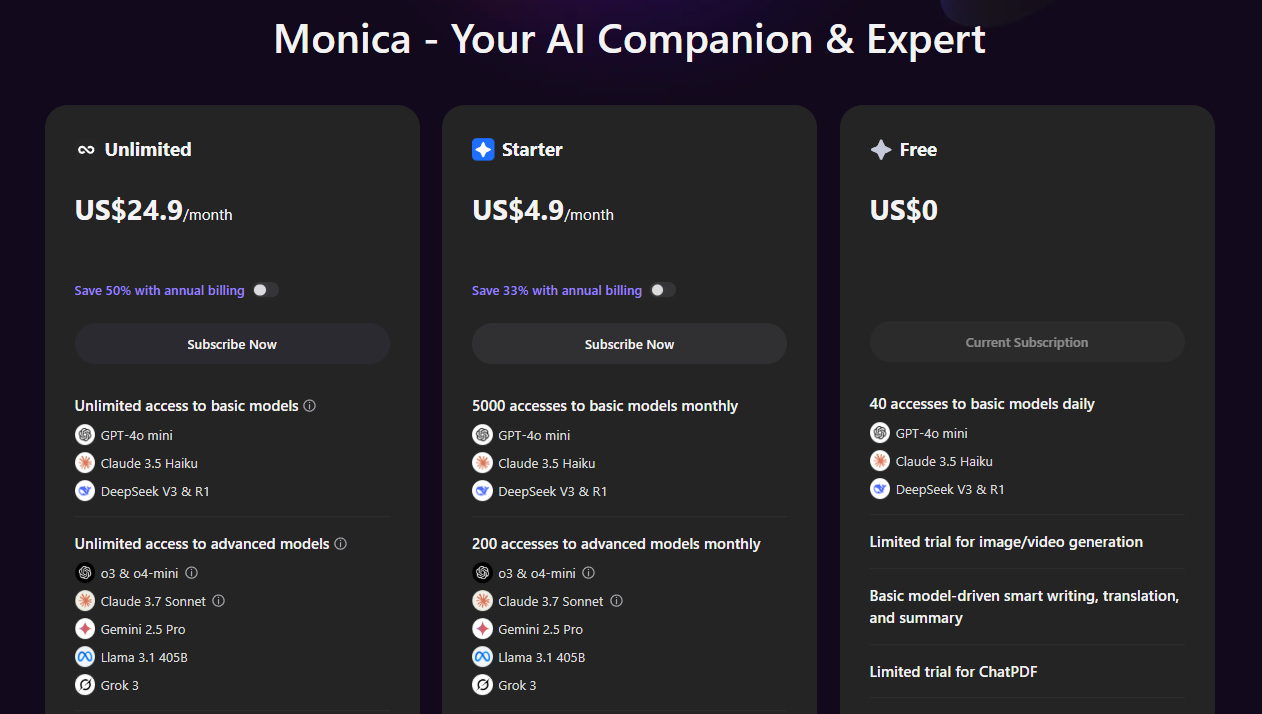This screenshot has height=714, width=1262.
Task: Click the o3 & o4-mini icon in the Unlimited plan
Action: (85, 573)
